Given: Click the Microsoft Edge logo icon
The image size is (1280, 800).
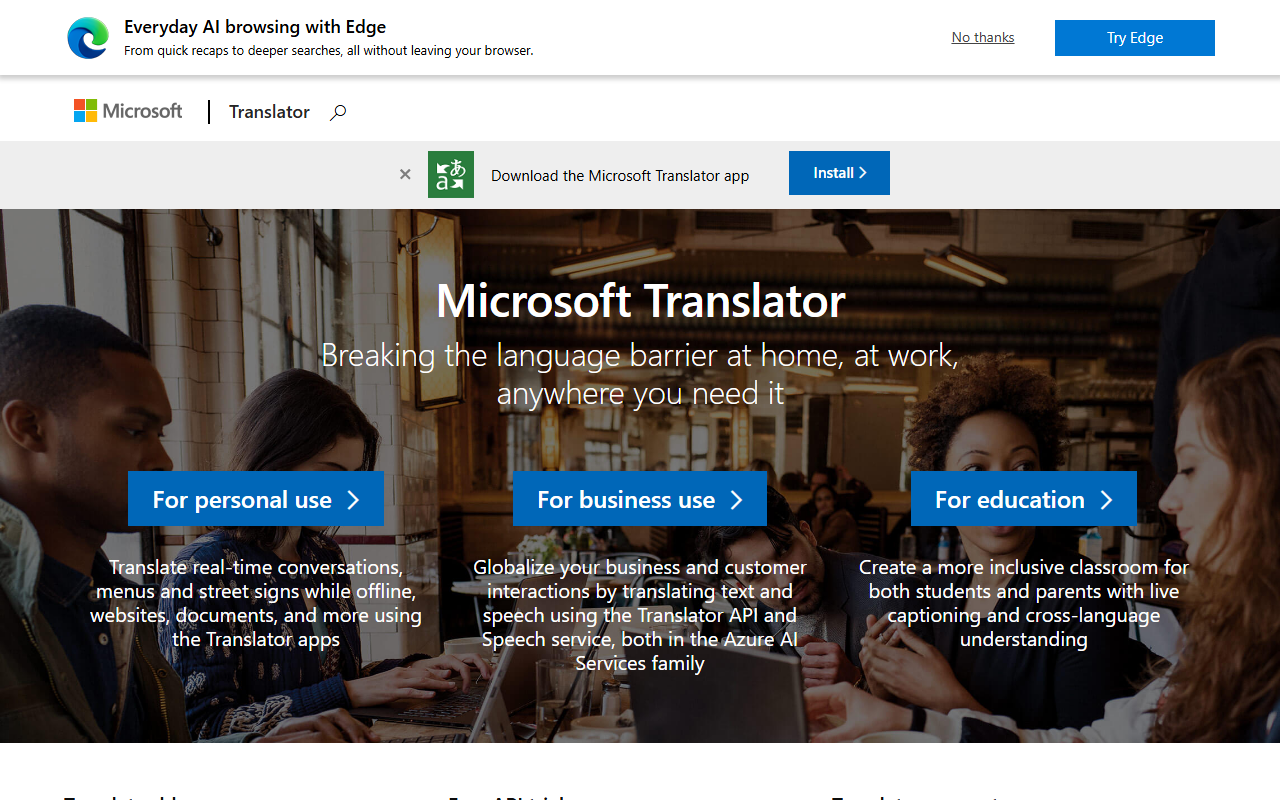Looking at the screenshot, I should [x=88, y=38].
